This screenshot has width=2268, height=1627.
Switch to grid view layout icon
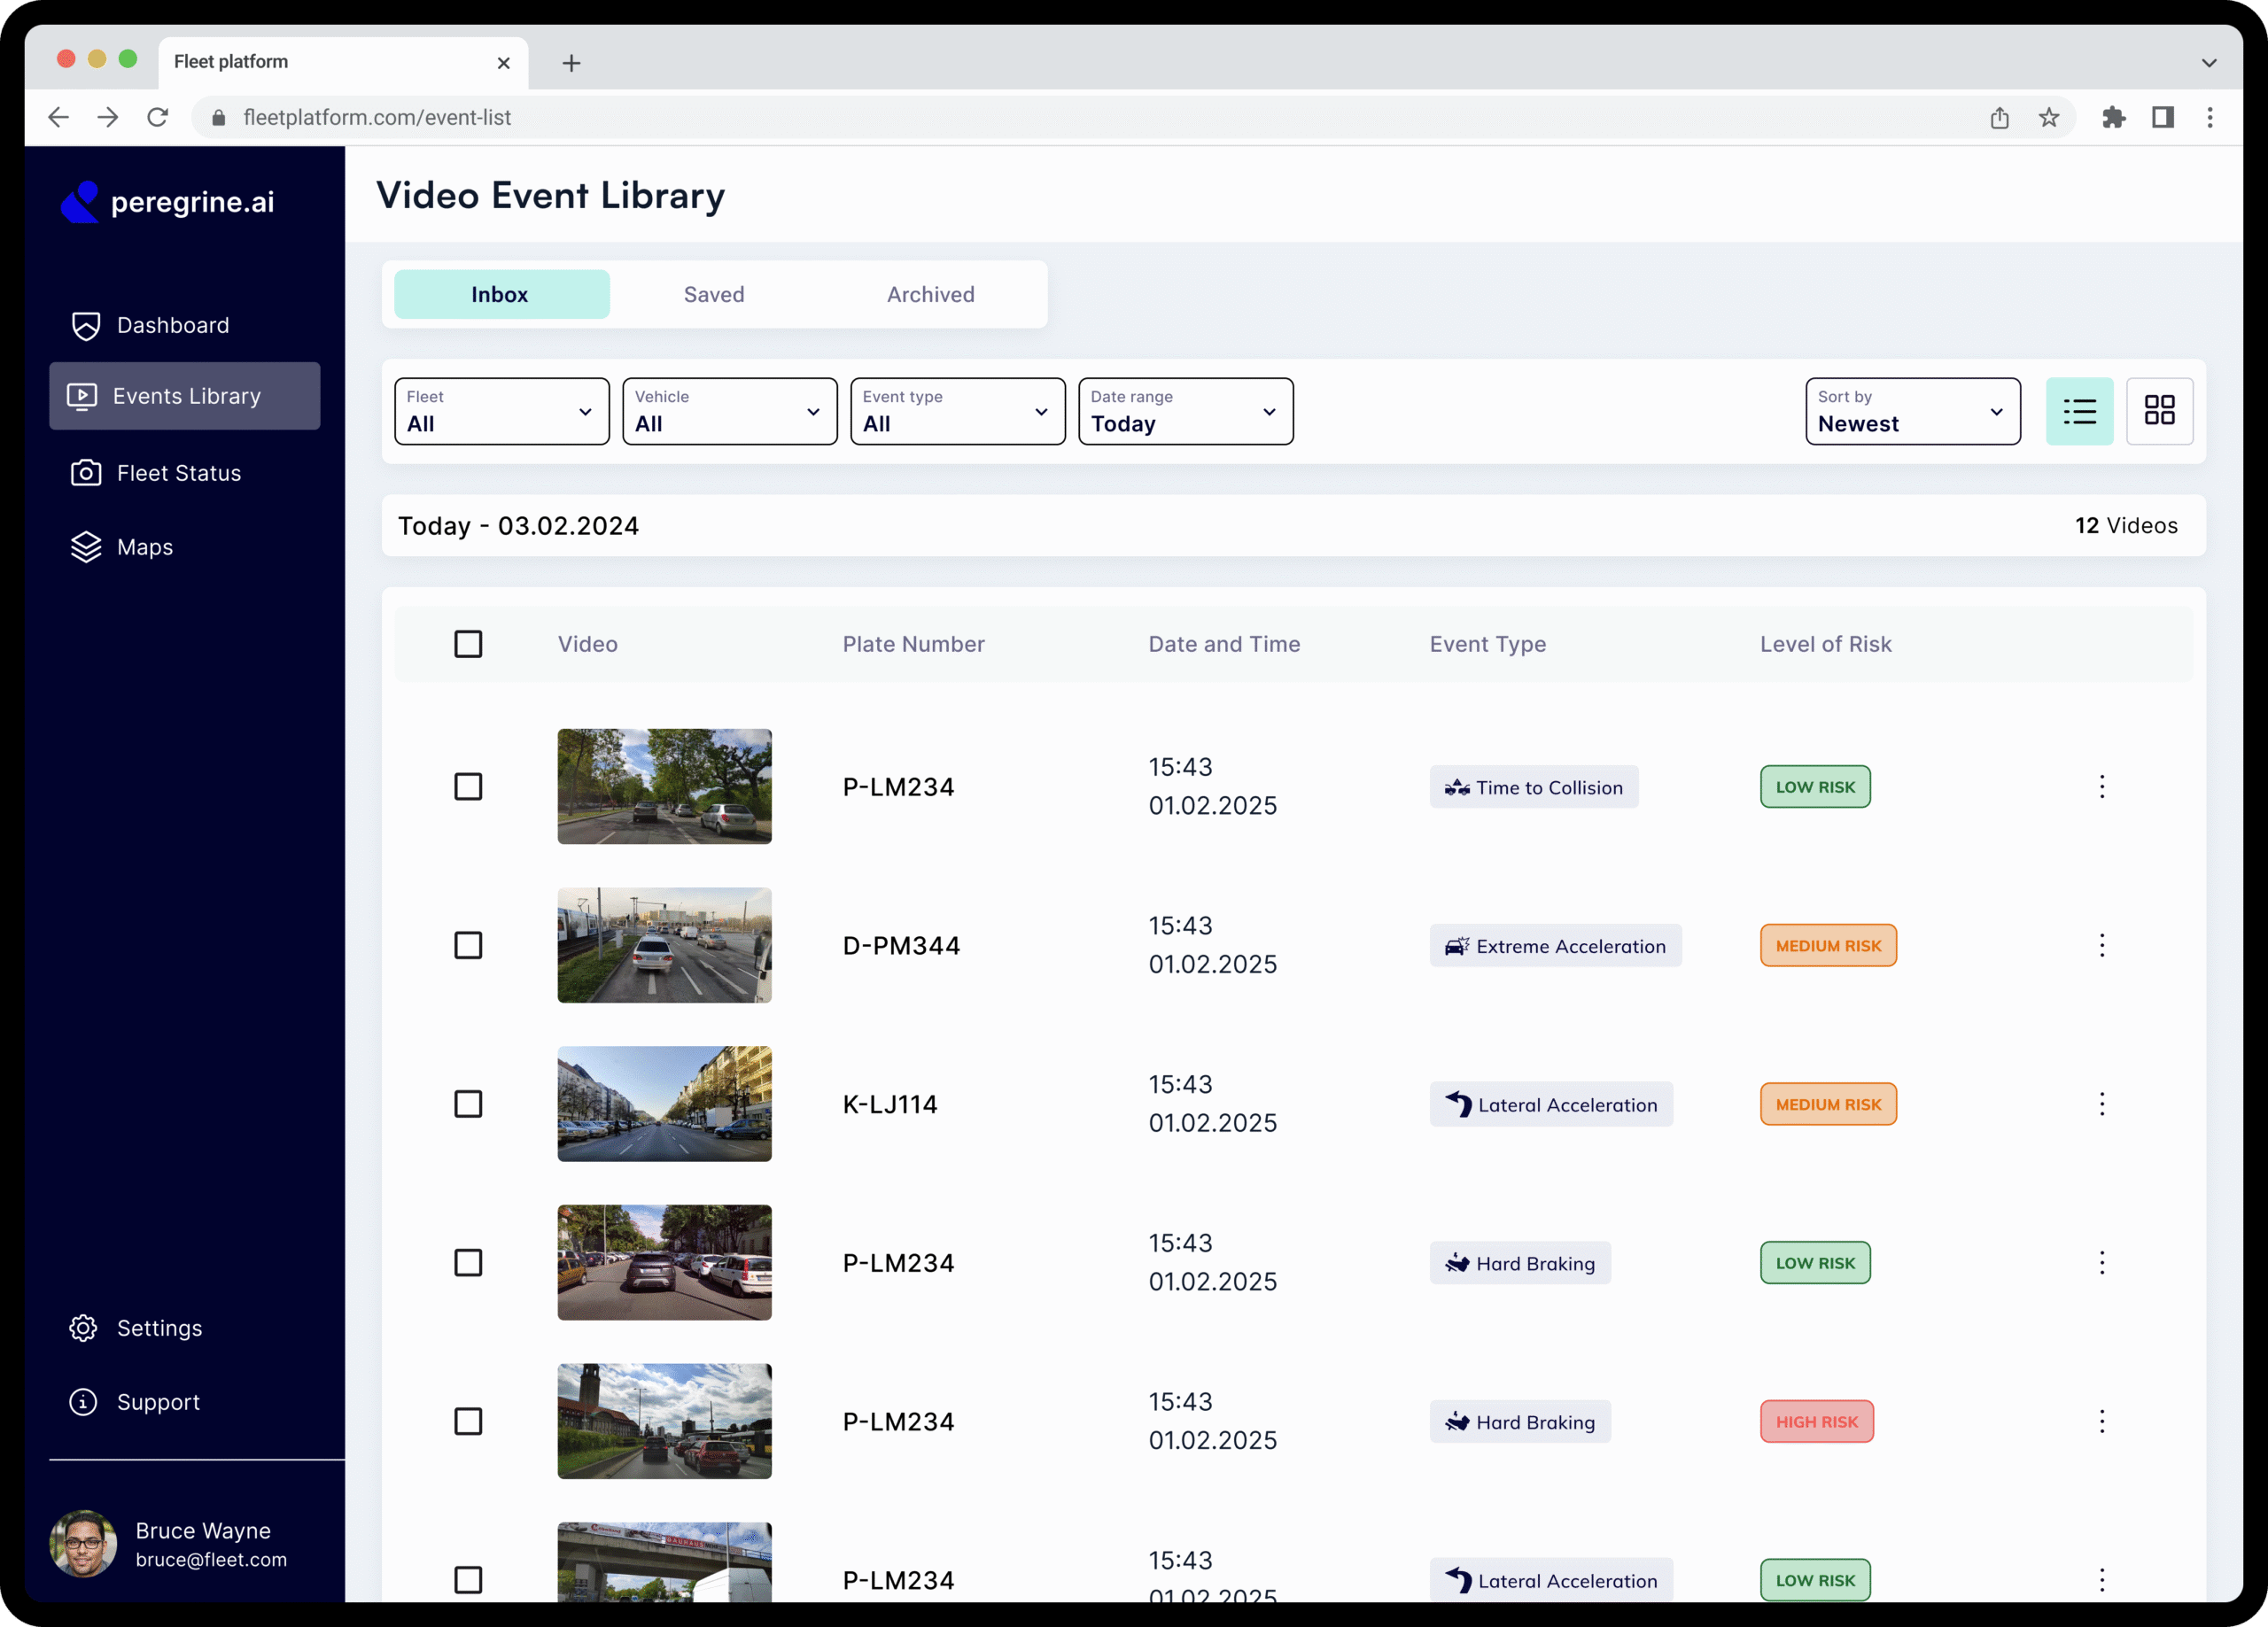coord(2158,411)
